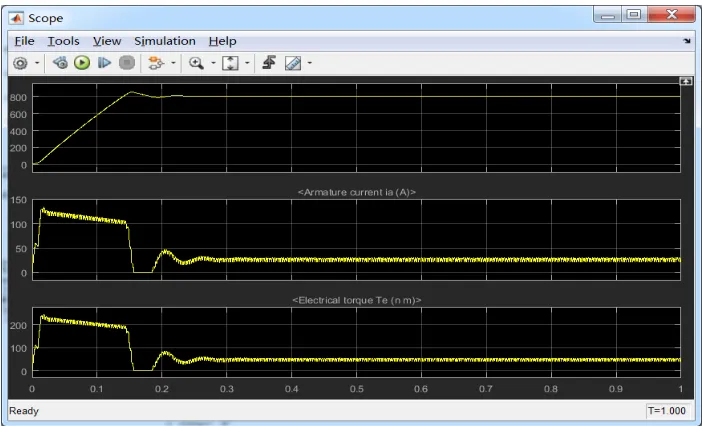702x426 pixels.
Task: Click the Electrical torque Te (n m) plot title
Action: tap(357, 300)
